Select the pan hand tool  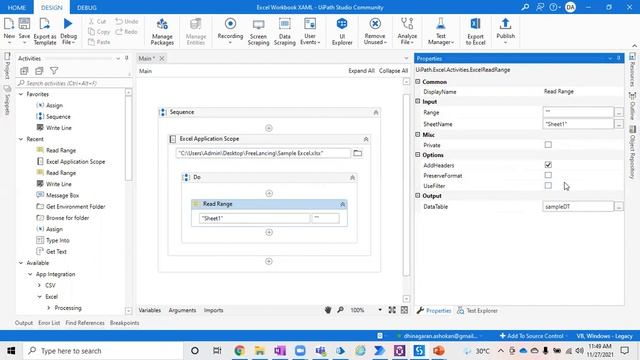(x=328, y=310)
